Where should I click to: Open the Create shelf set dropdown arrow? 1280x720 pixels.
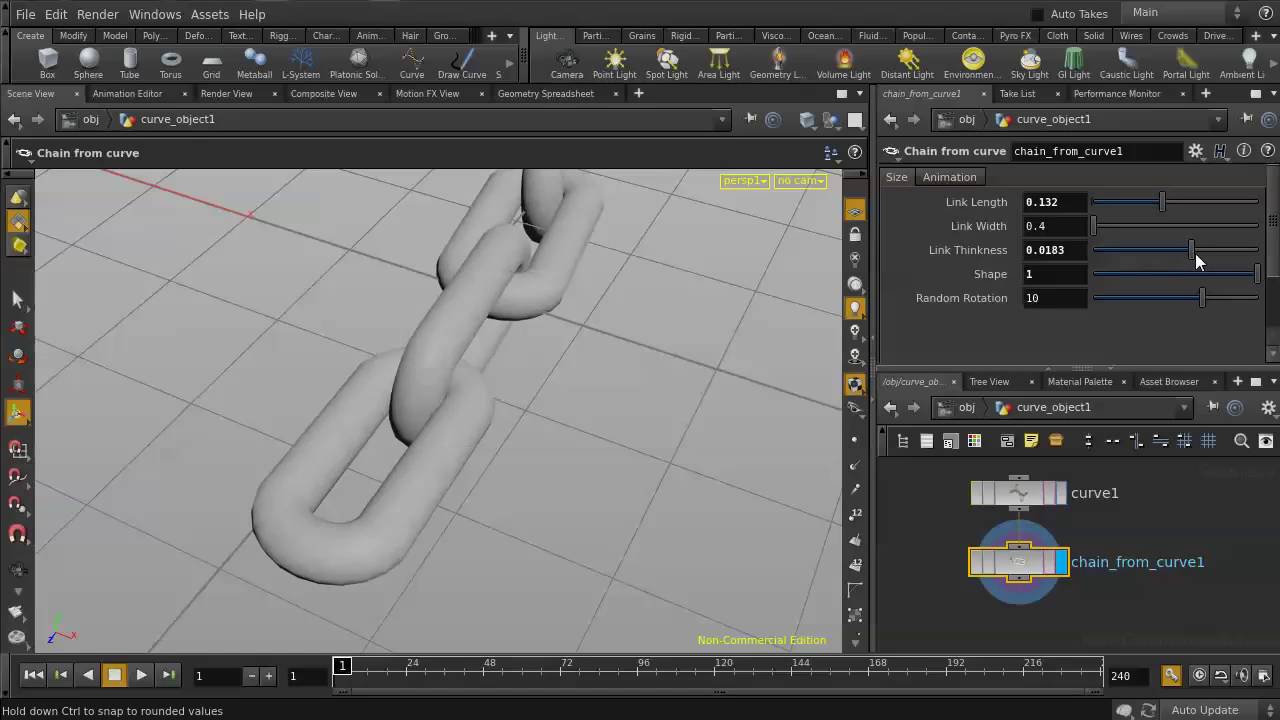[509, 36]
